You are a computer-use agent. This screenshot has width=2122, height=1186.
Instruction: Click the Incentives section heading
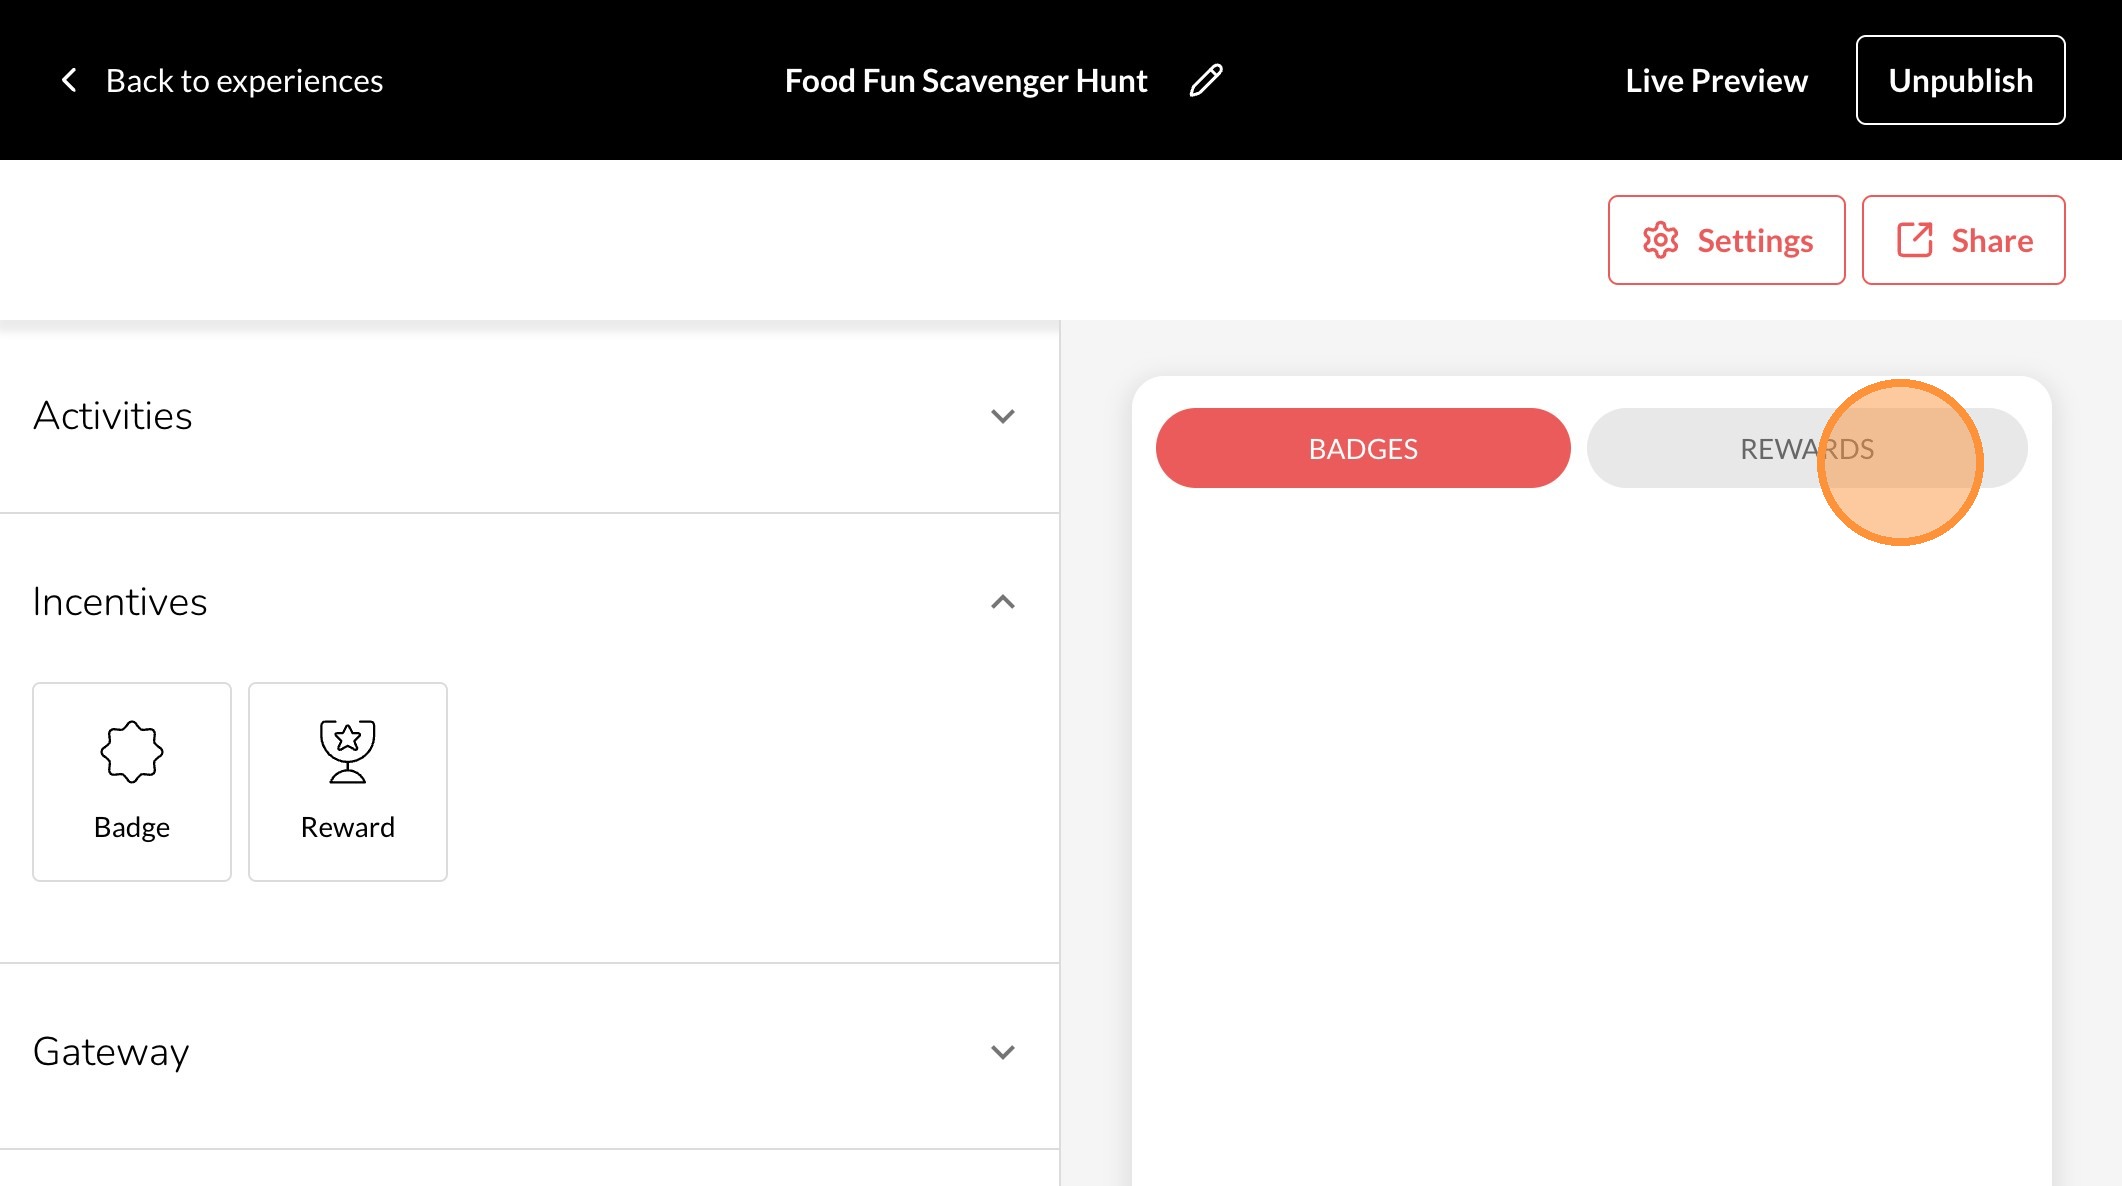(x=120, y=602)
